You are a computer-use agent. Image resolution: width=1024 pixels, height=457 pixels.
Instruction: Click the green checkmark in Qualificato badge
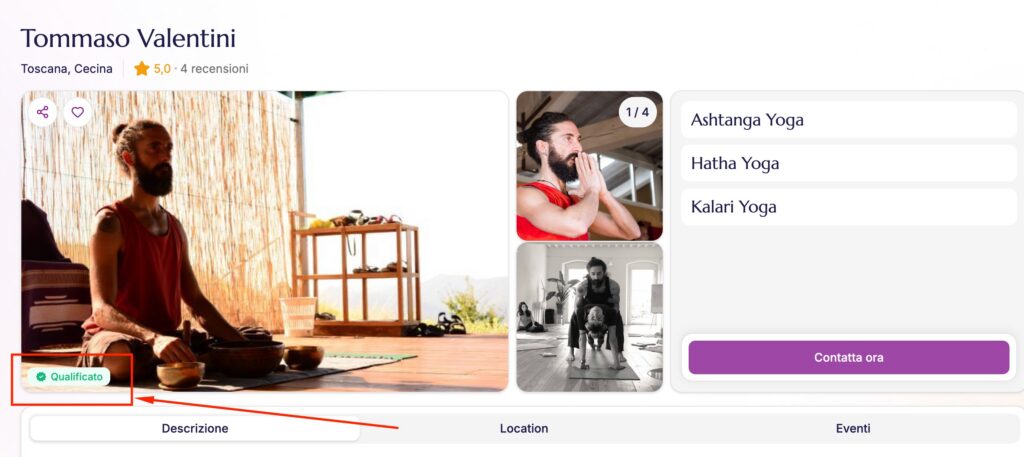[41, 377]
